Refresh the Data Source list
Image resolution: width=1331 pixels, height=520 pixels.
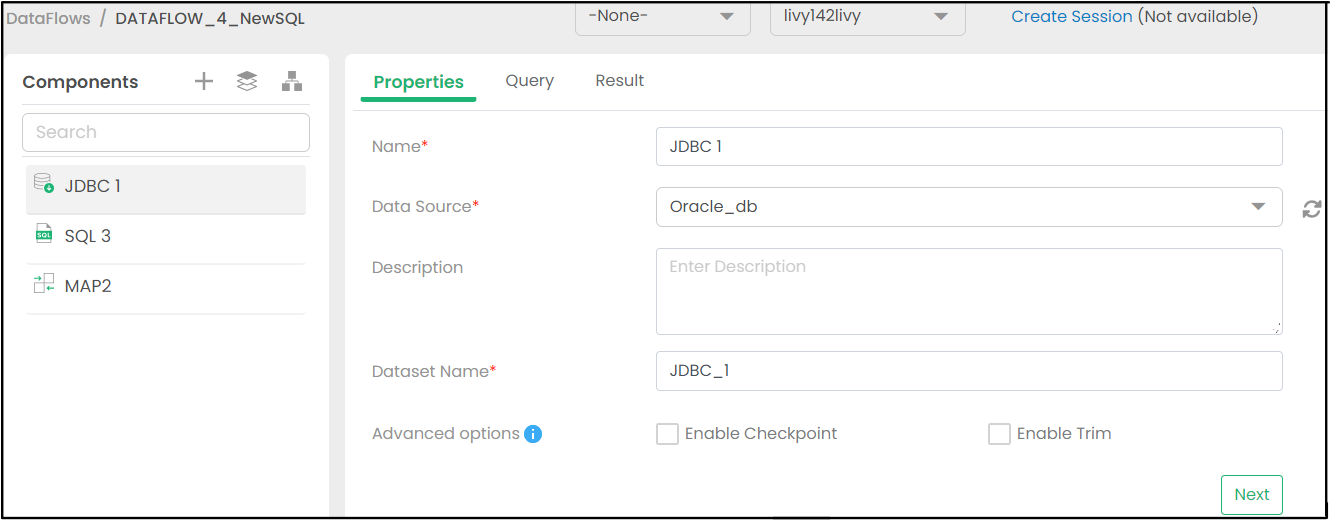pyautogui.click(x=1311, y=209)
